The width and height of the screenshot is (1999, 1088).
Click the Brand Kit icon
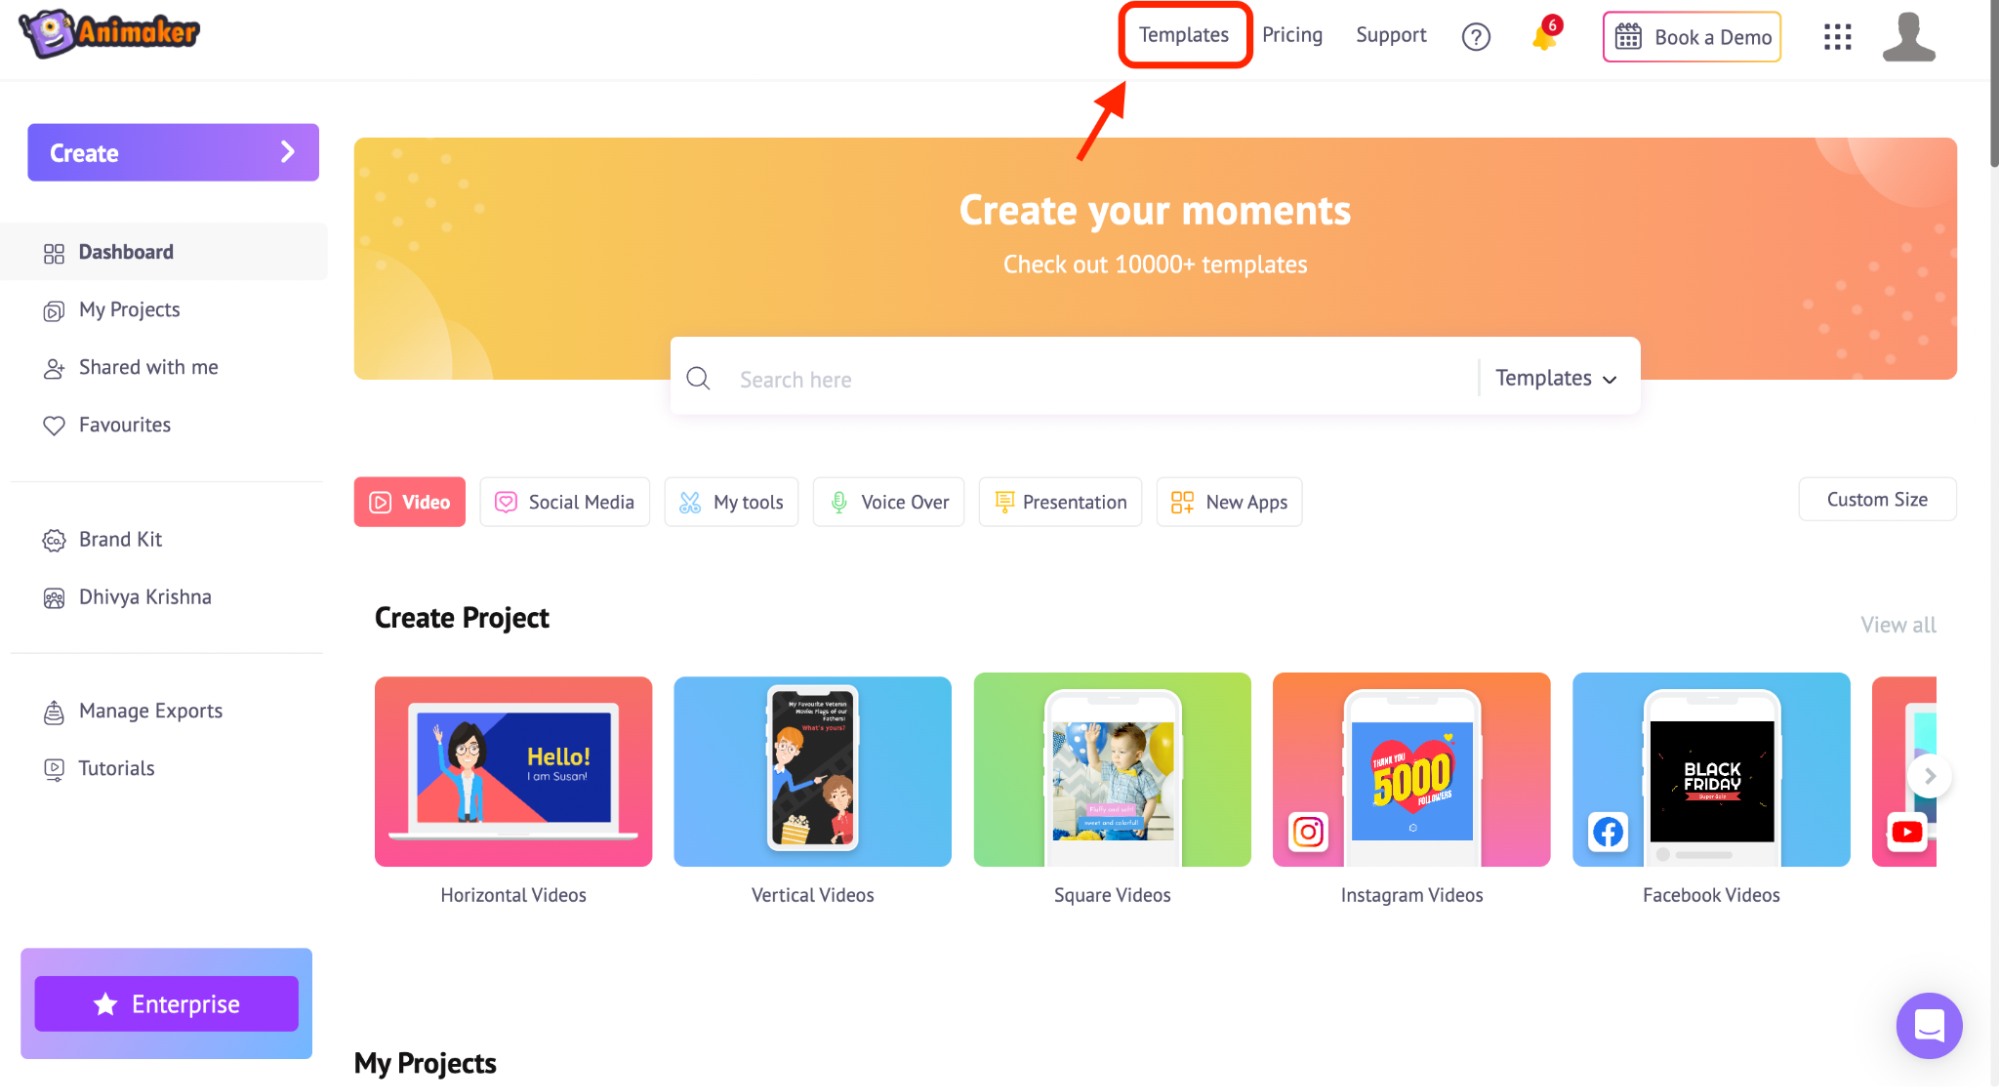pos(52,539)
